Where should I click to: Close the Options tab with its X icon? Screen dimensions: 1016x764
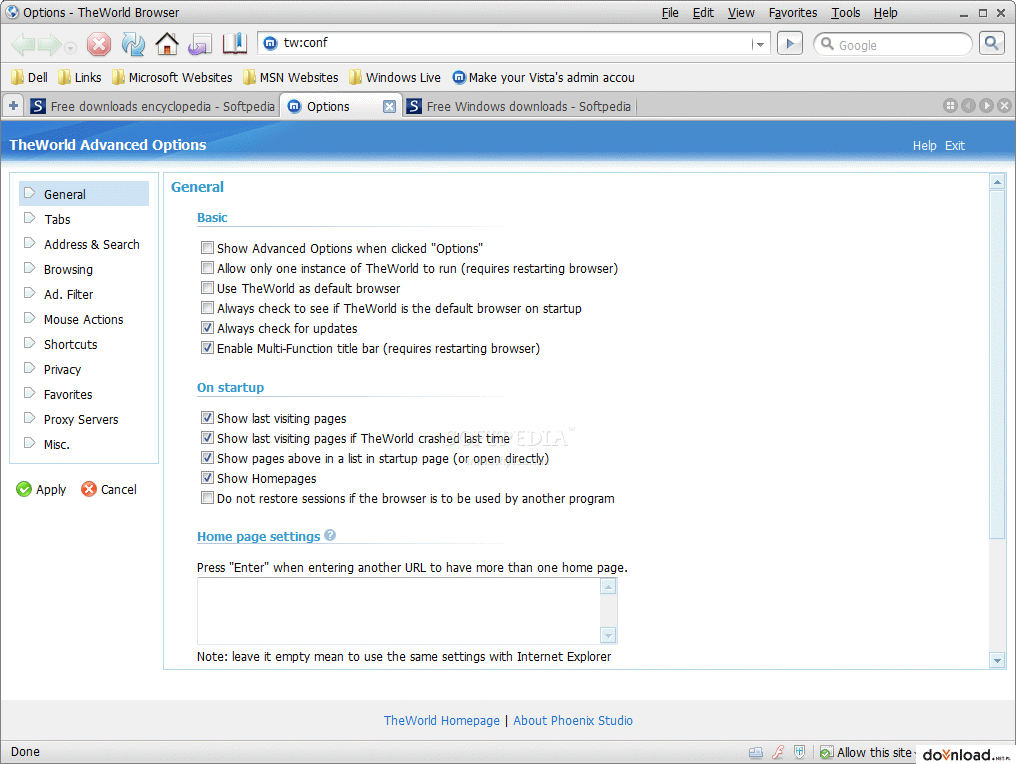[389, 106]
